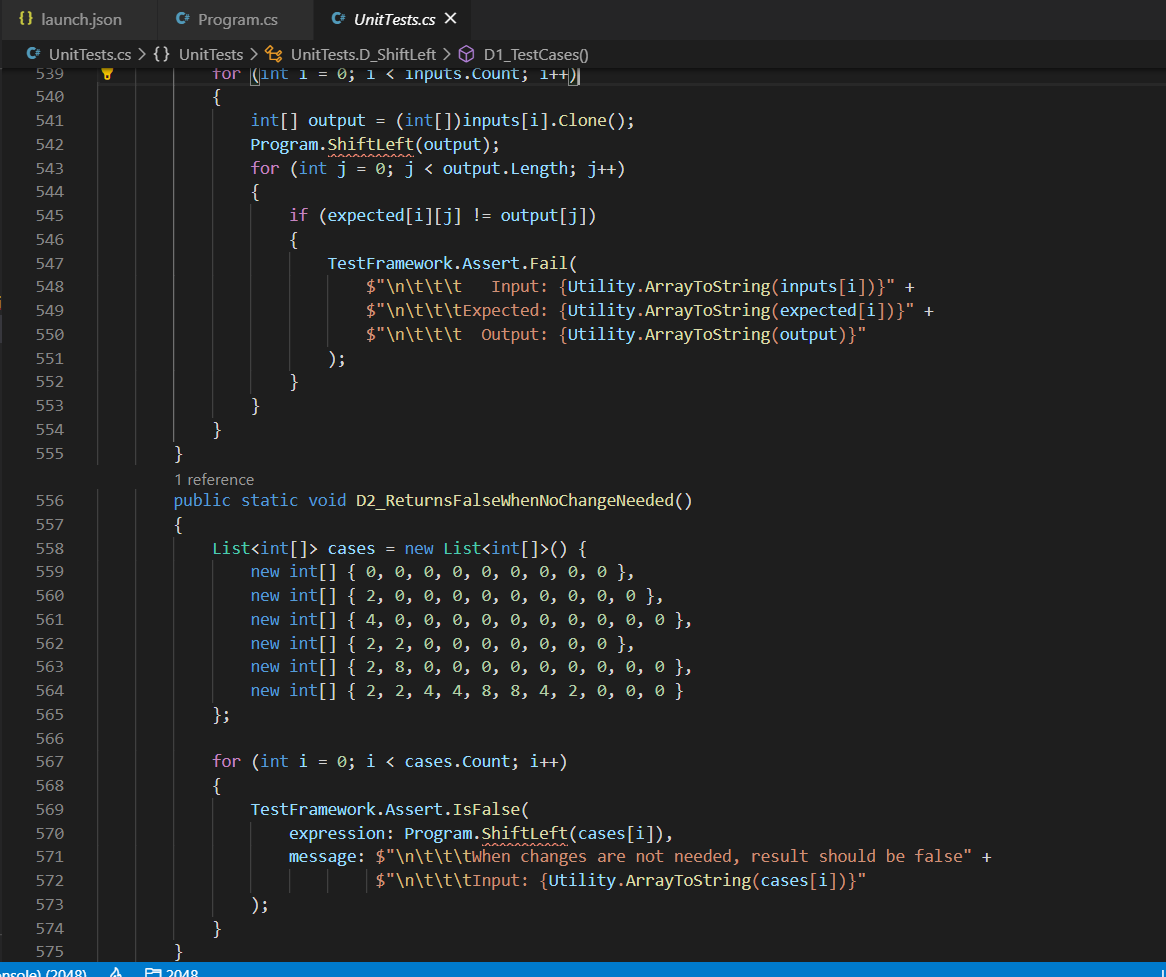This screenshot has height=977, width=1166.
Task: Close the UnitTests.cs editor tab
Action: (x=450, y=19)
